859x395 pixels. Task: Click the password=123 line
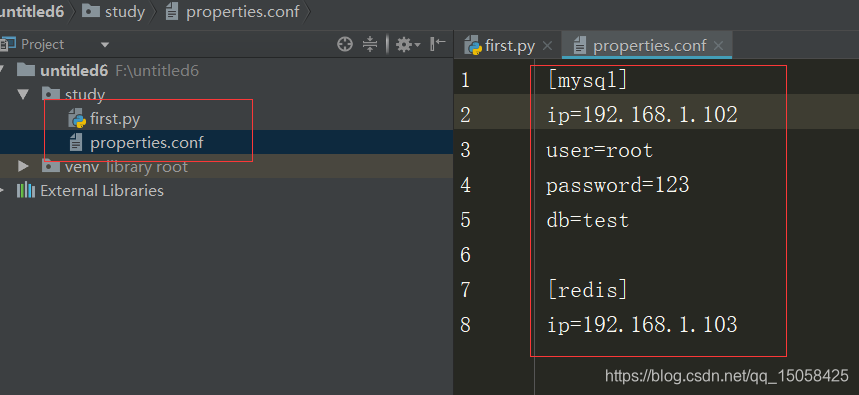pos(618,185)
